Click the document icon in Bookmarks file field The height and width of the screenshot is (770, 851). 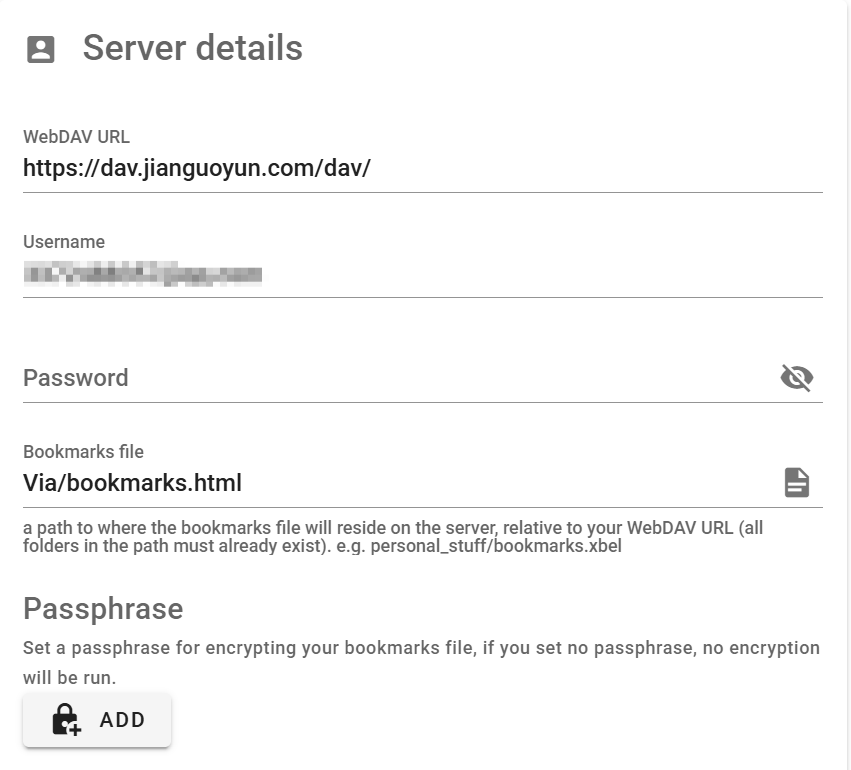(796, 482)
